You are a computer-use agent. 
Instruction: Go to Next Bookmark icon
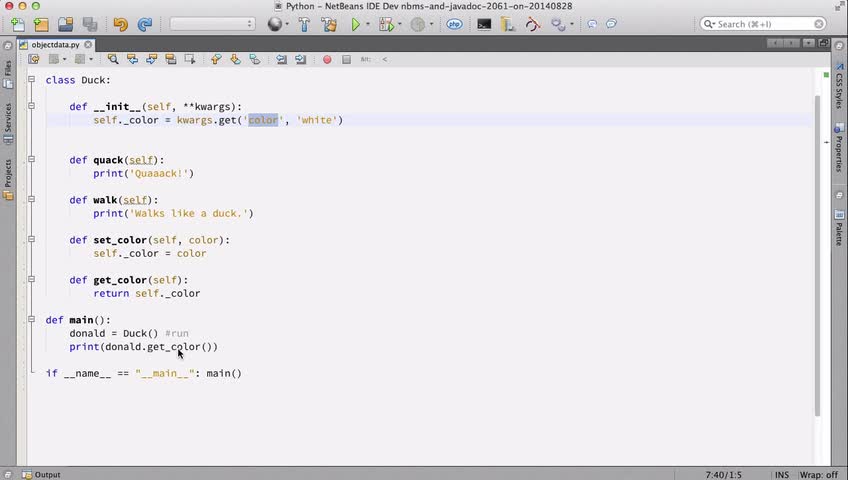coord(235,59)
